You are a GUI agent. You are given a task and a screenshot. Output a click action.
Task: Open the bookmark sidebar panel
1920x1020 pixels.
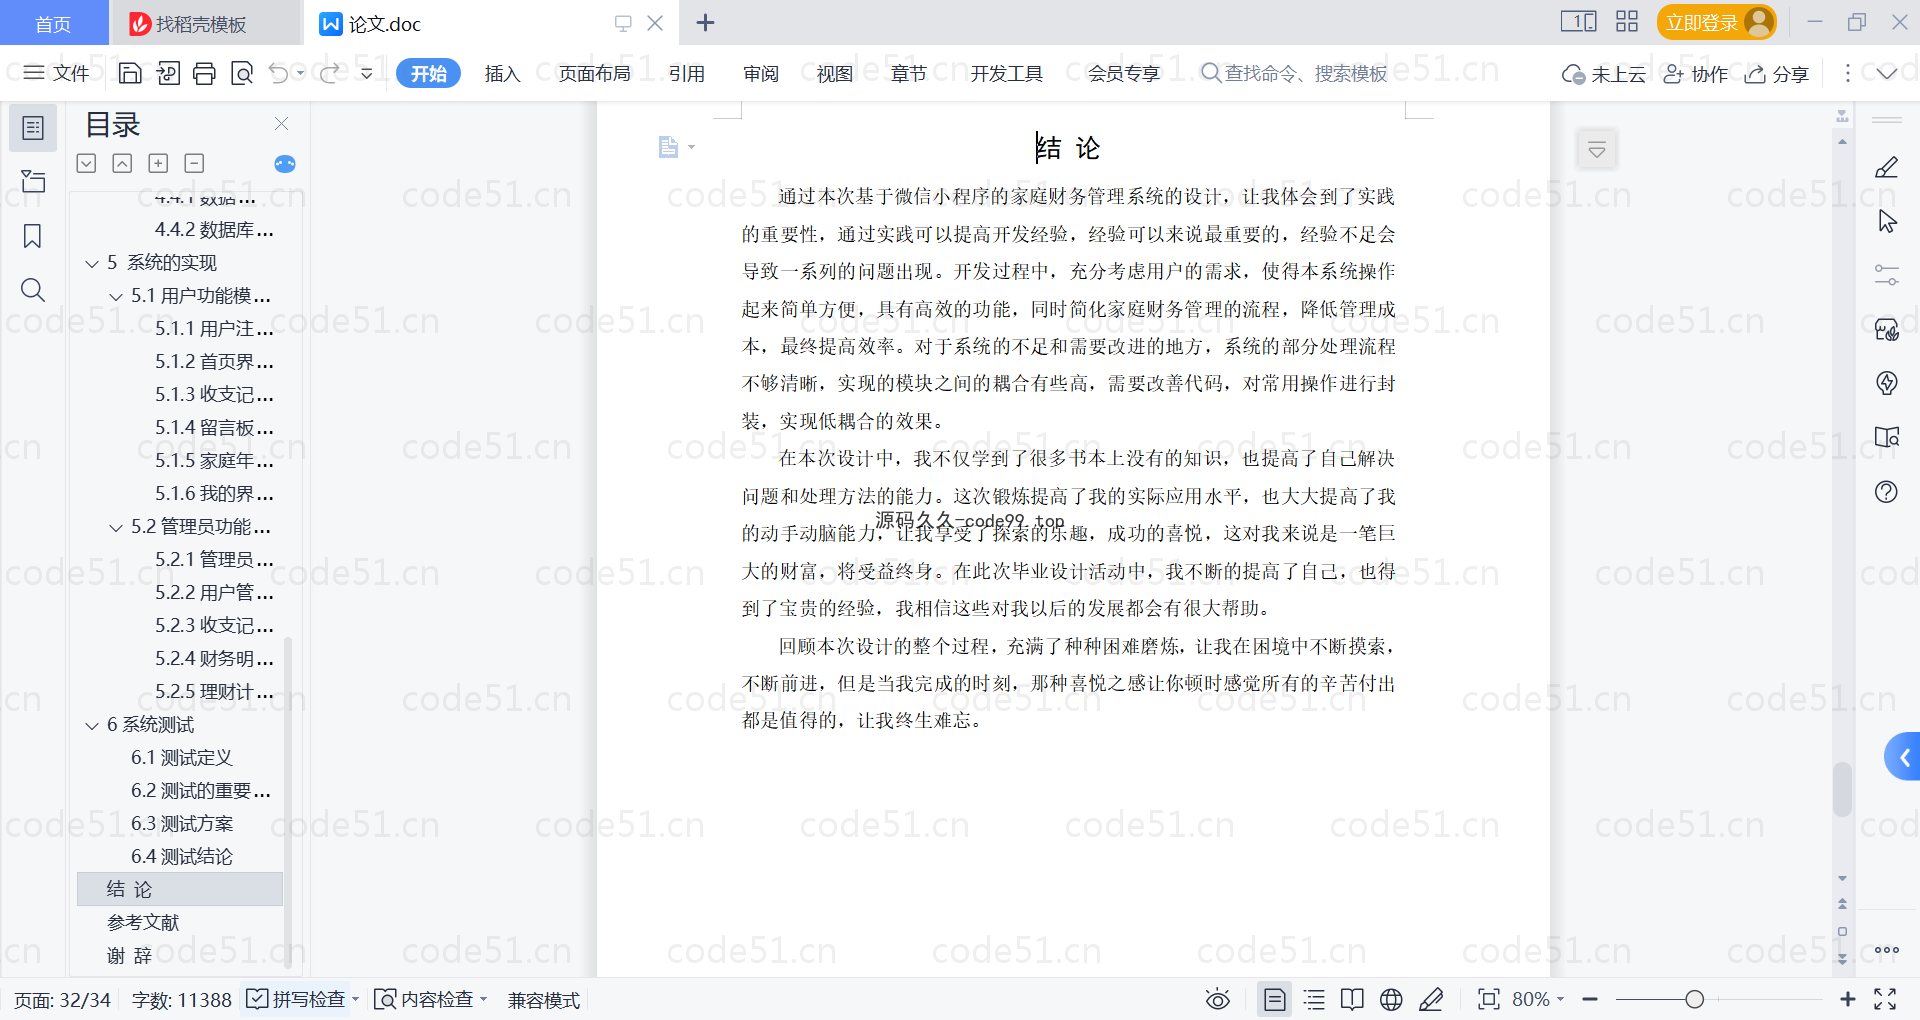pos(33,236)
